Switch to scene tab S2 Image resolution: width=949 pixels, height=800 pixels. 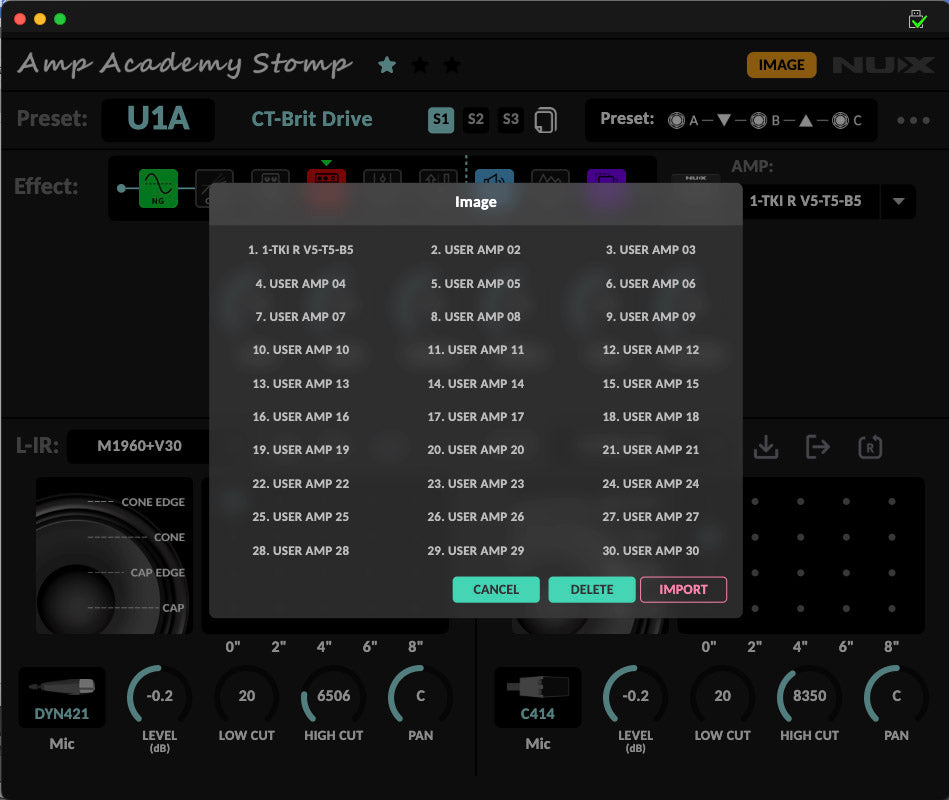point(476,118)
